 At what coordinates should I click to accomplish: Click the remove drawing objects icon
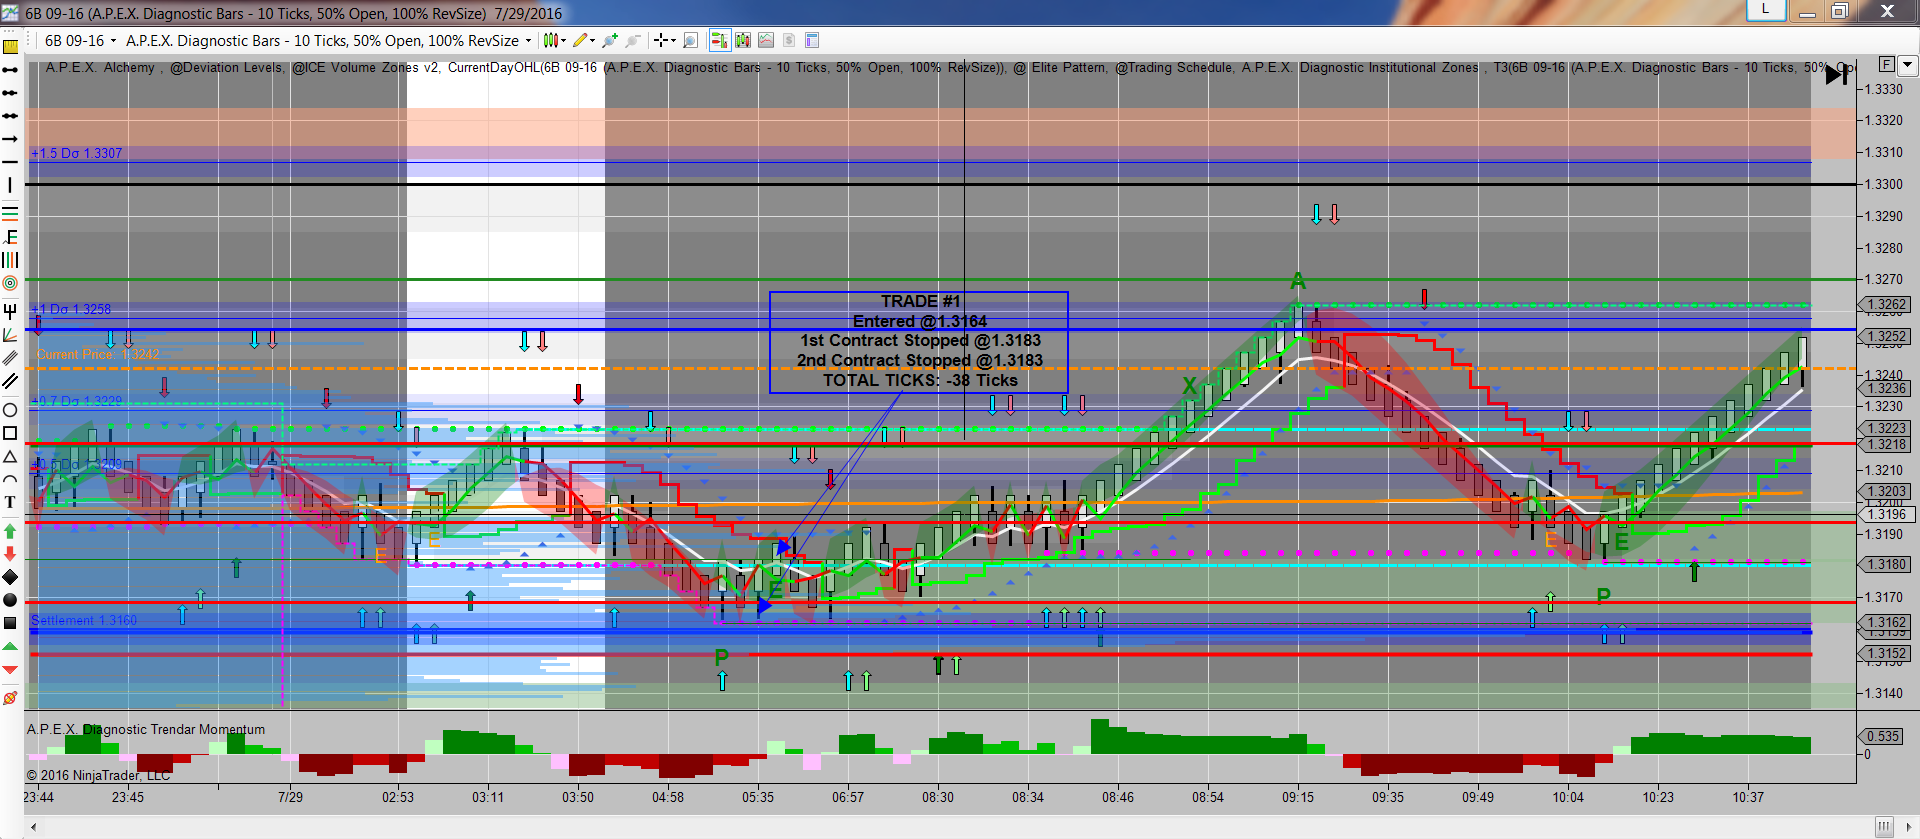(x=10, y=698)
